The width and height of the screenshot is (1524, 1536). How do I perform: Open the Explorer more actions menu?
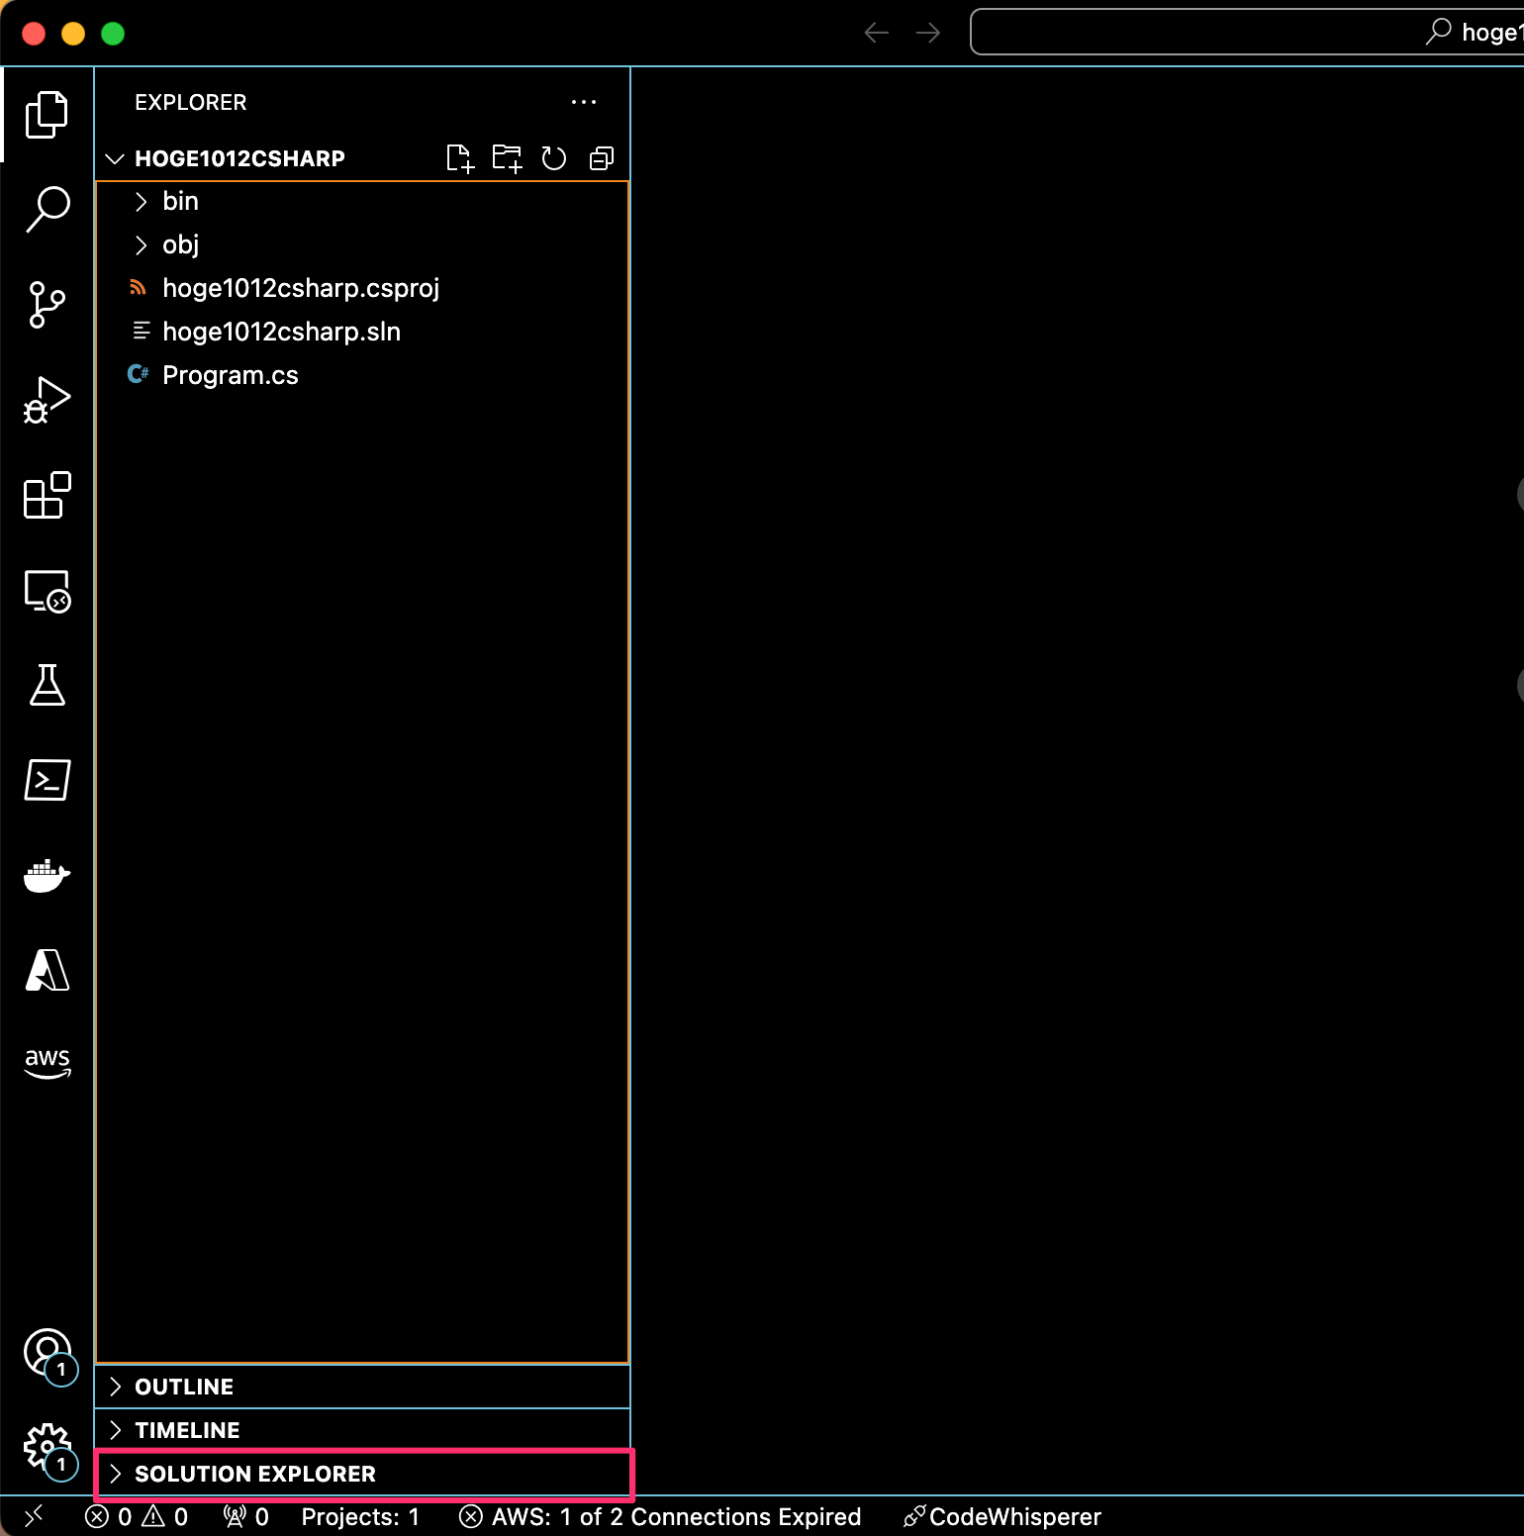pyautogui.click(x=583, y=101)
